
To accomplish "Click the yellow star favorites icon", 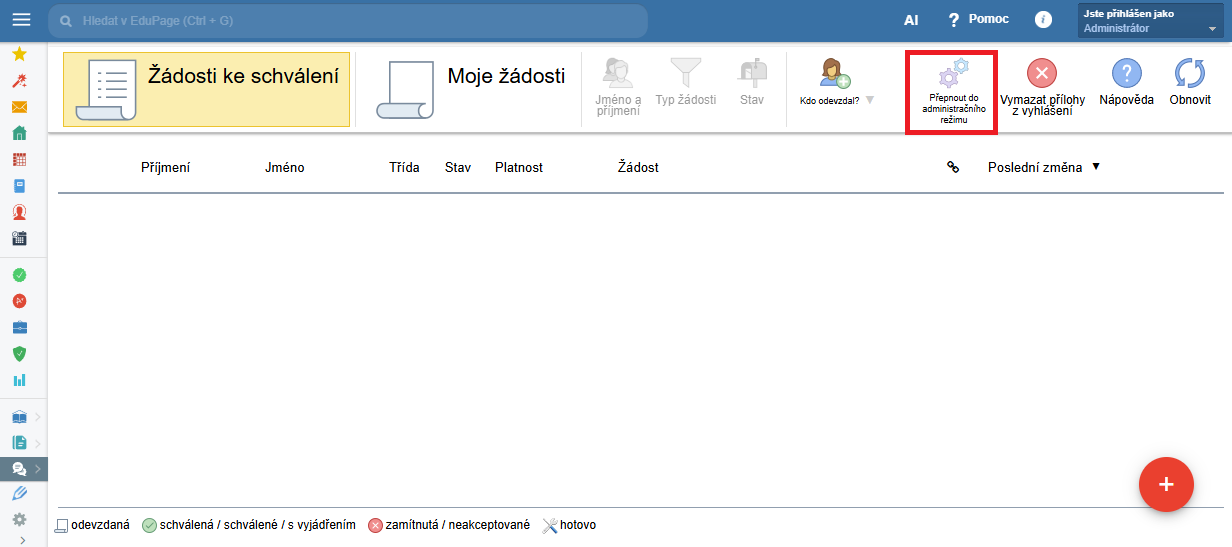I will point(19,54).
